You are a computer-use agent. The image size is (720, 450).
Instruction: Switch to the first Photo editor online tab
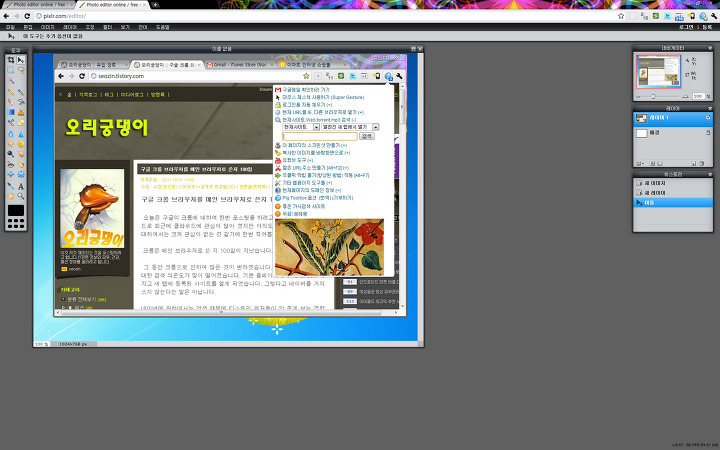coord(39,5)
